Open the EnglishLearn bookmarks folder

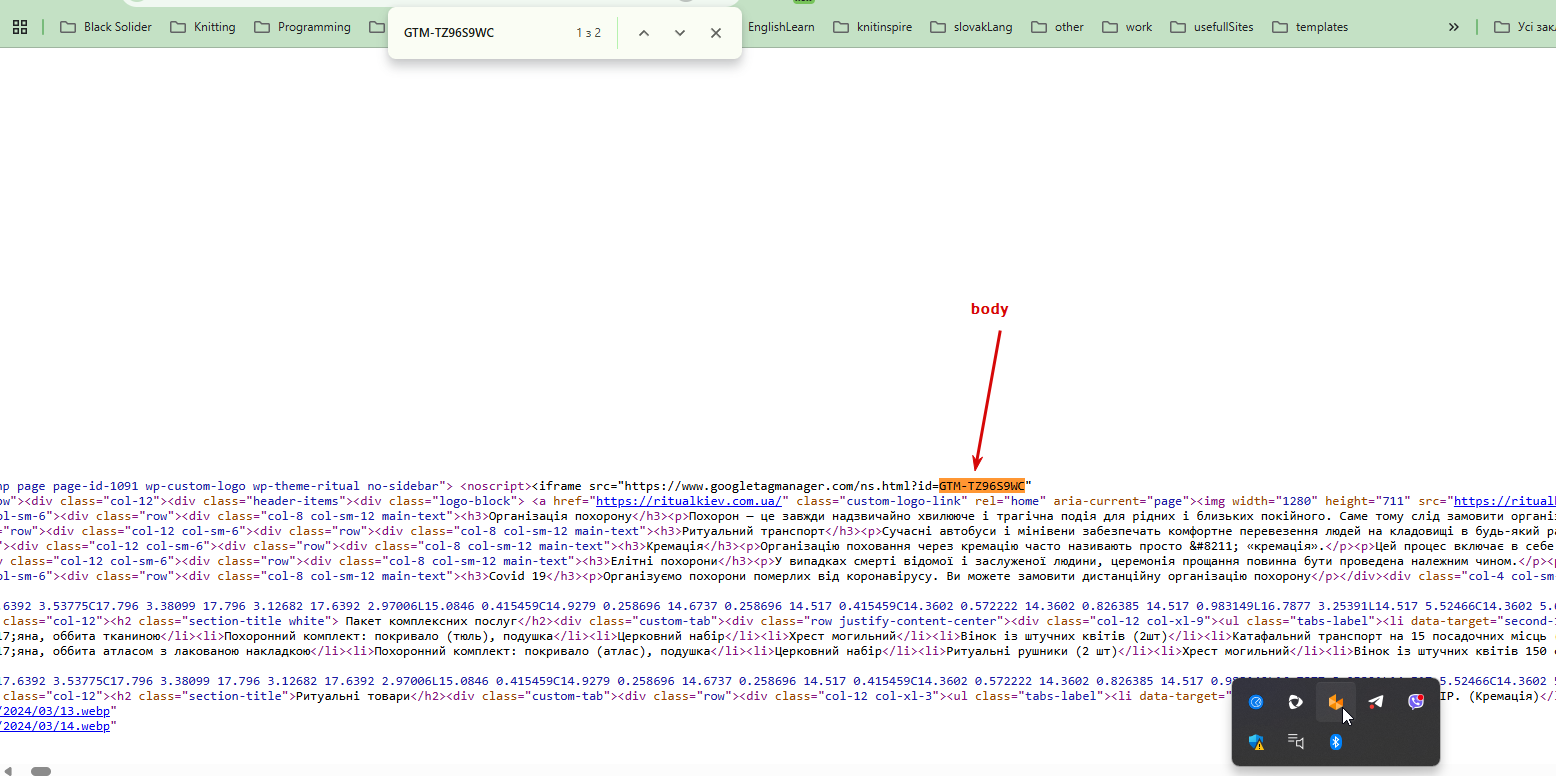(x=781, y=27)
